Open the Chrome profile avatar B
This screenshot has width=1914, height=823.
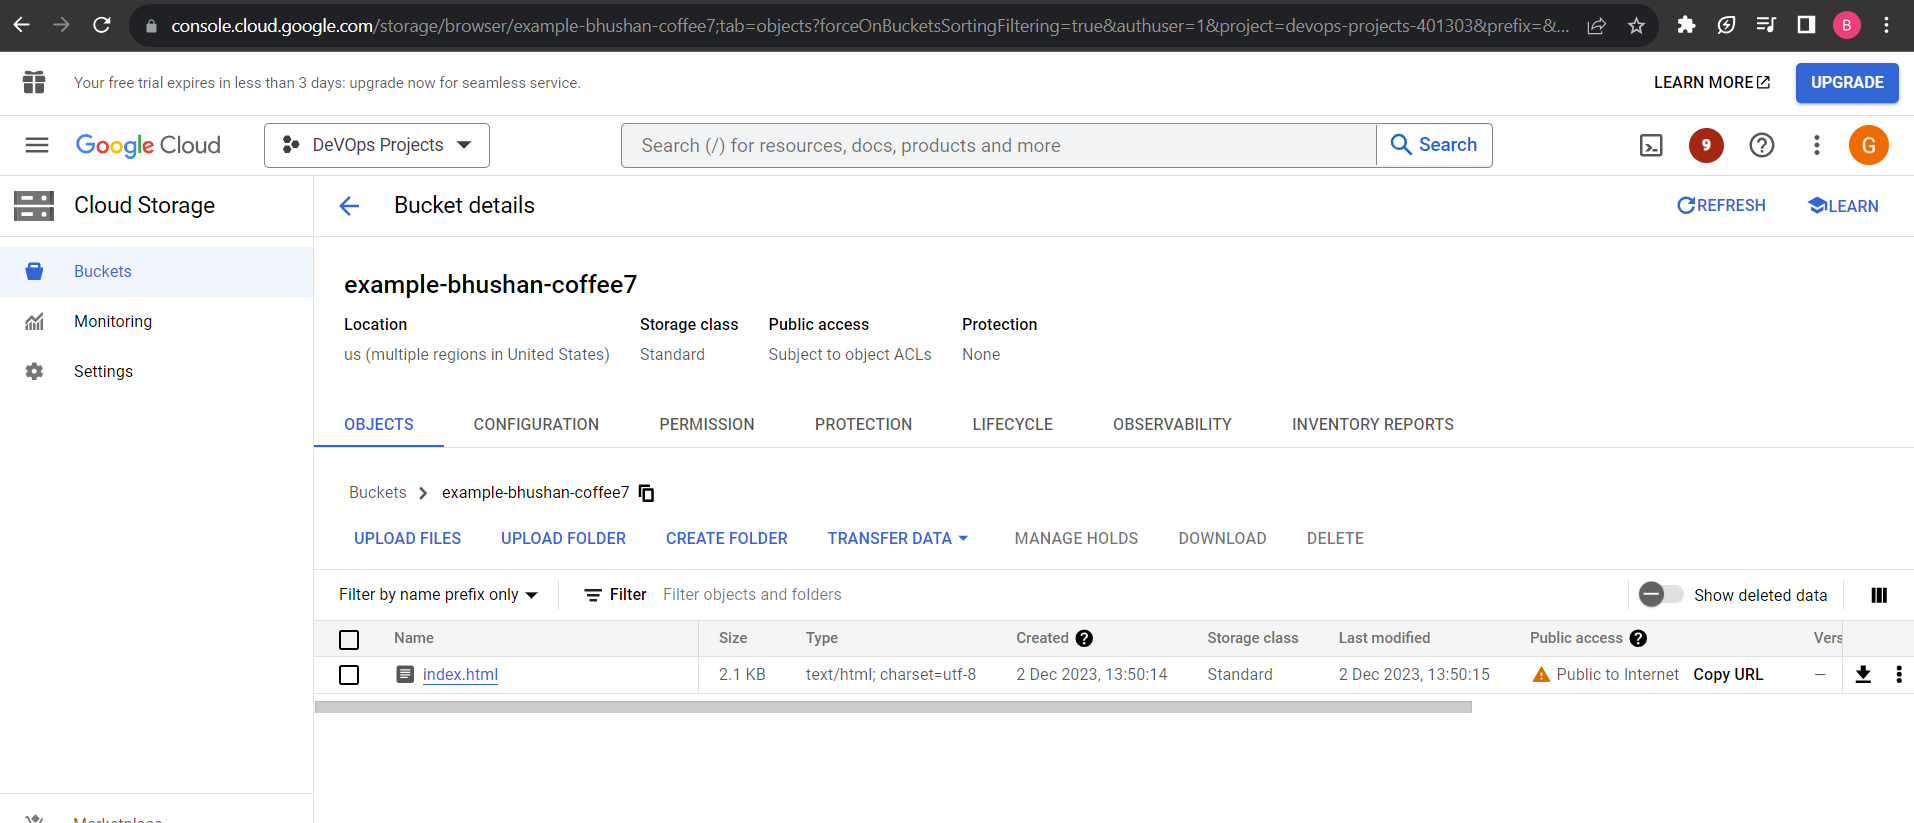pos(1846,25)
